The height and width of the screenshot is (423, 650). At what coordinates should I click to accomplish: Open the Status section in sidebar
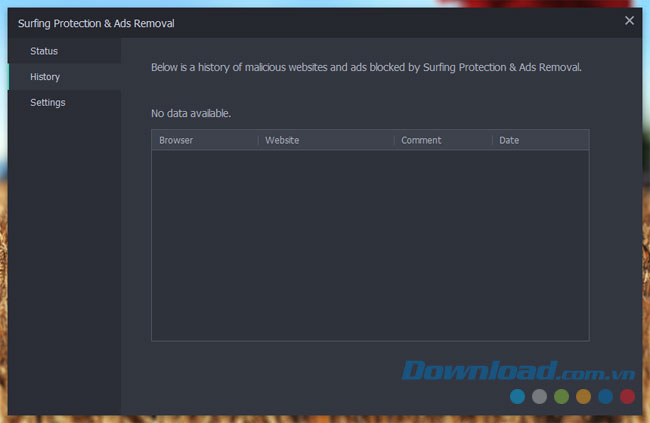pyautogui.click(x=64, y=51)
